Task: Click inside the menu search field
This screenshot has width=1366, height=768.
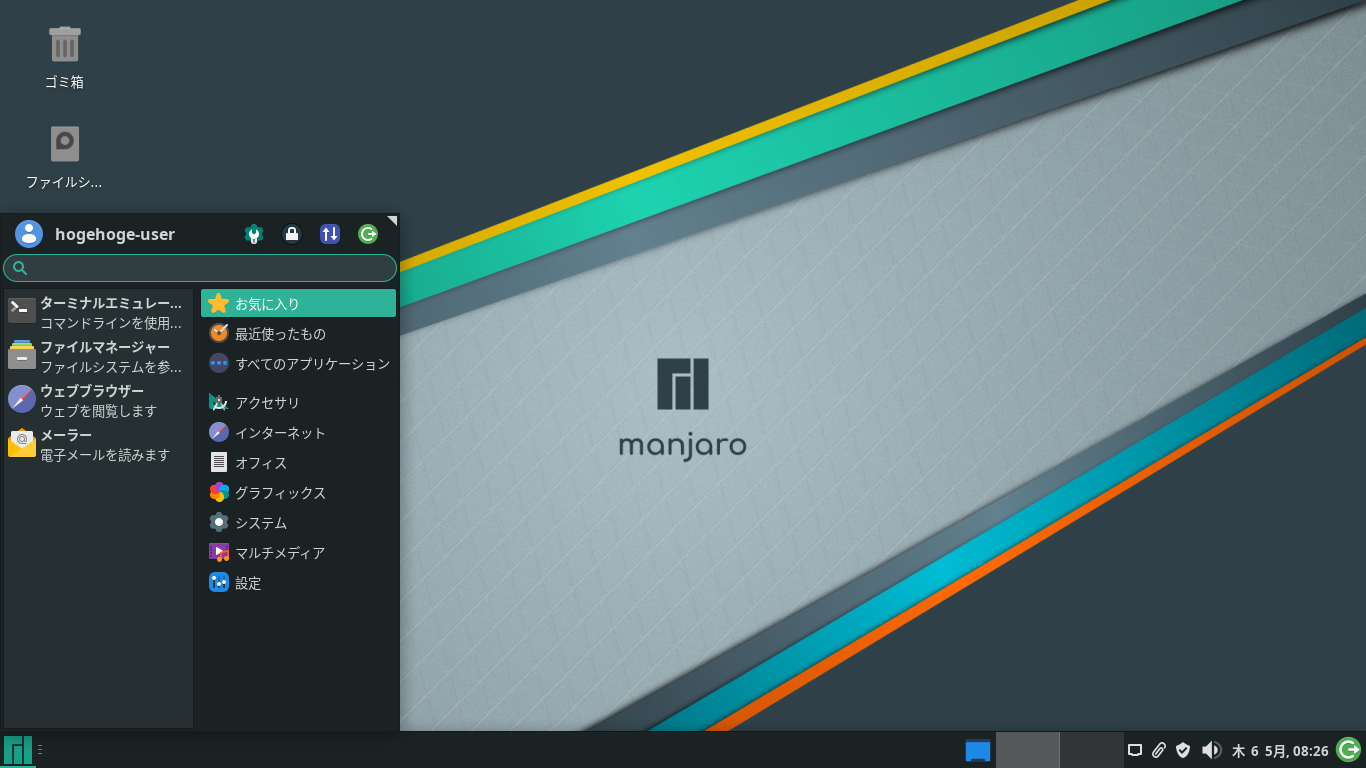Action: tap(200, 268)
